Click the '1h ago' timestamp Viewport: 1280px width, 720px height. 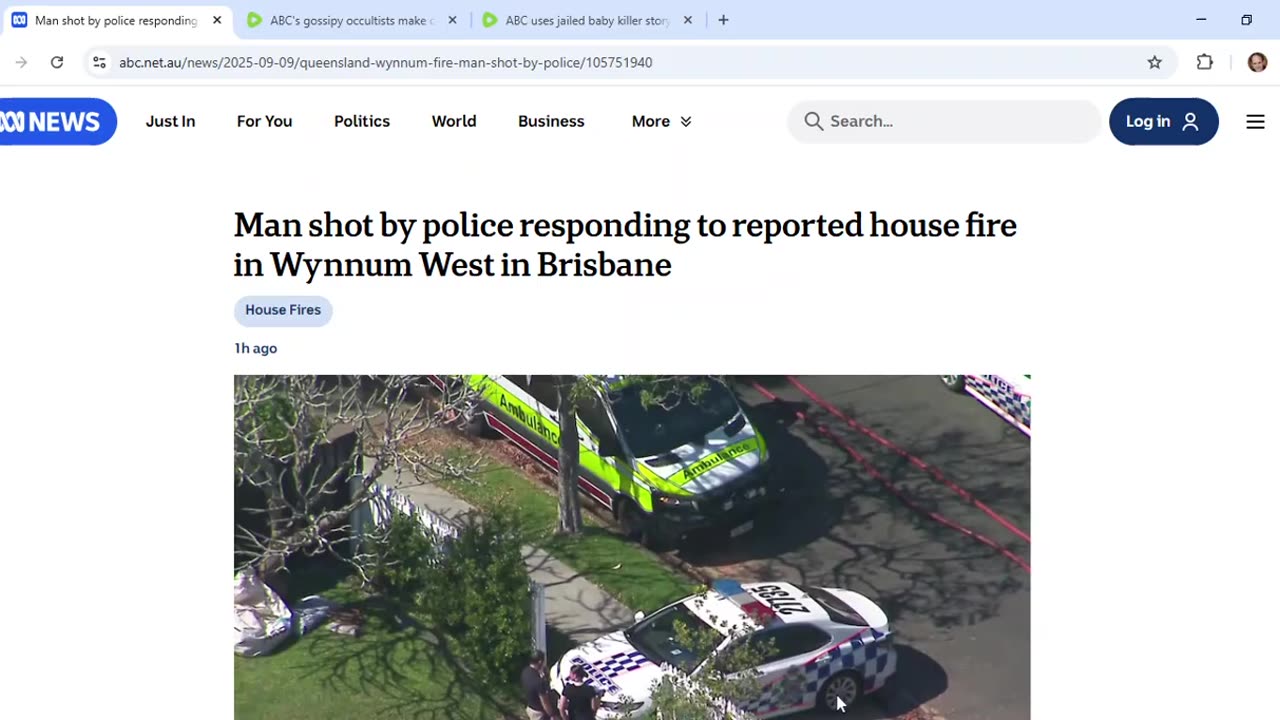tap(256, 348)
